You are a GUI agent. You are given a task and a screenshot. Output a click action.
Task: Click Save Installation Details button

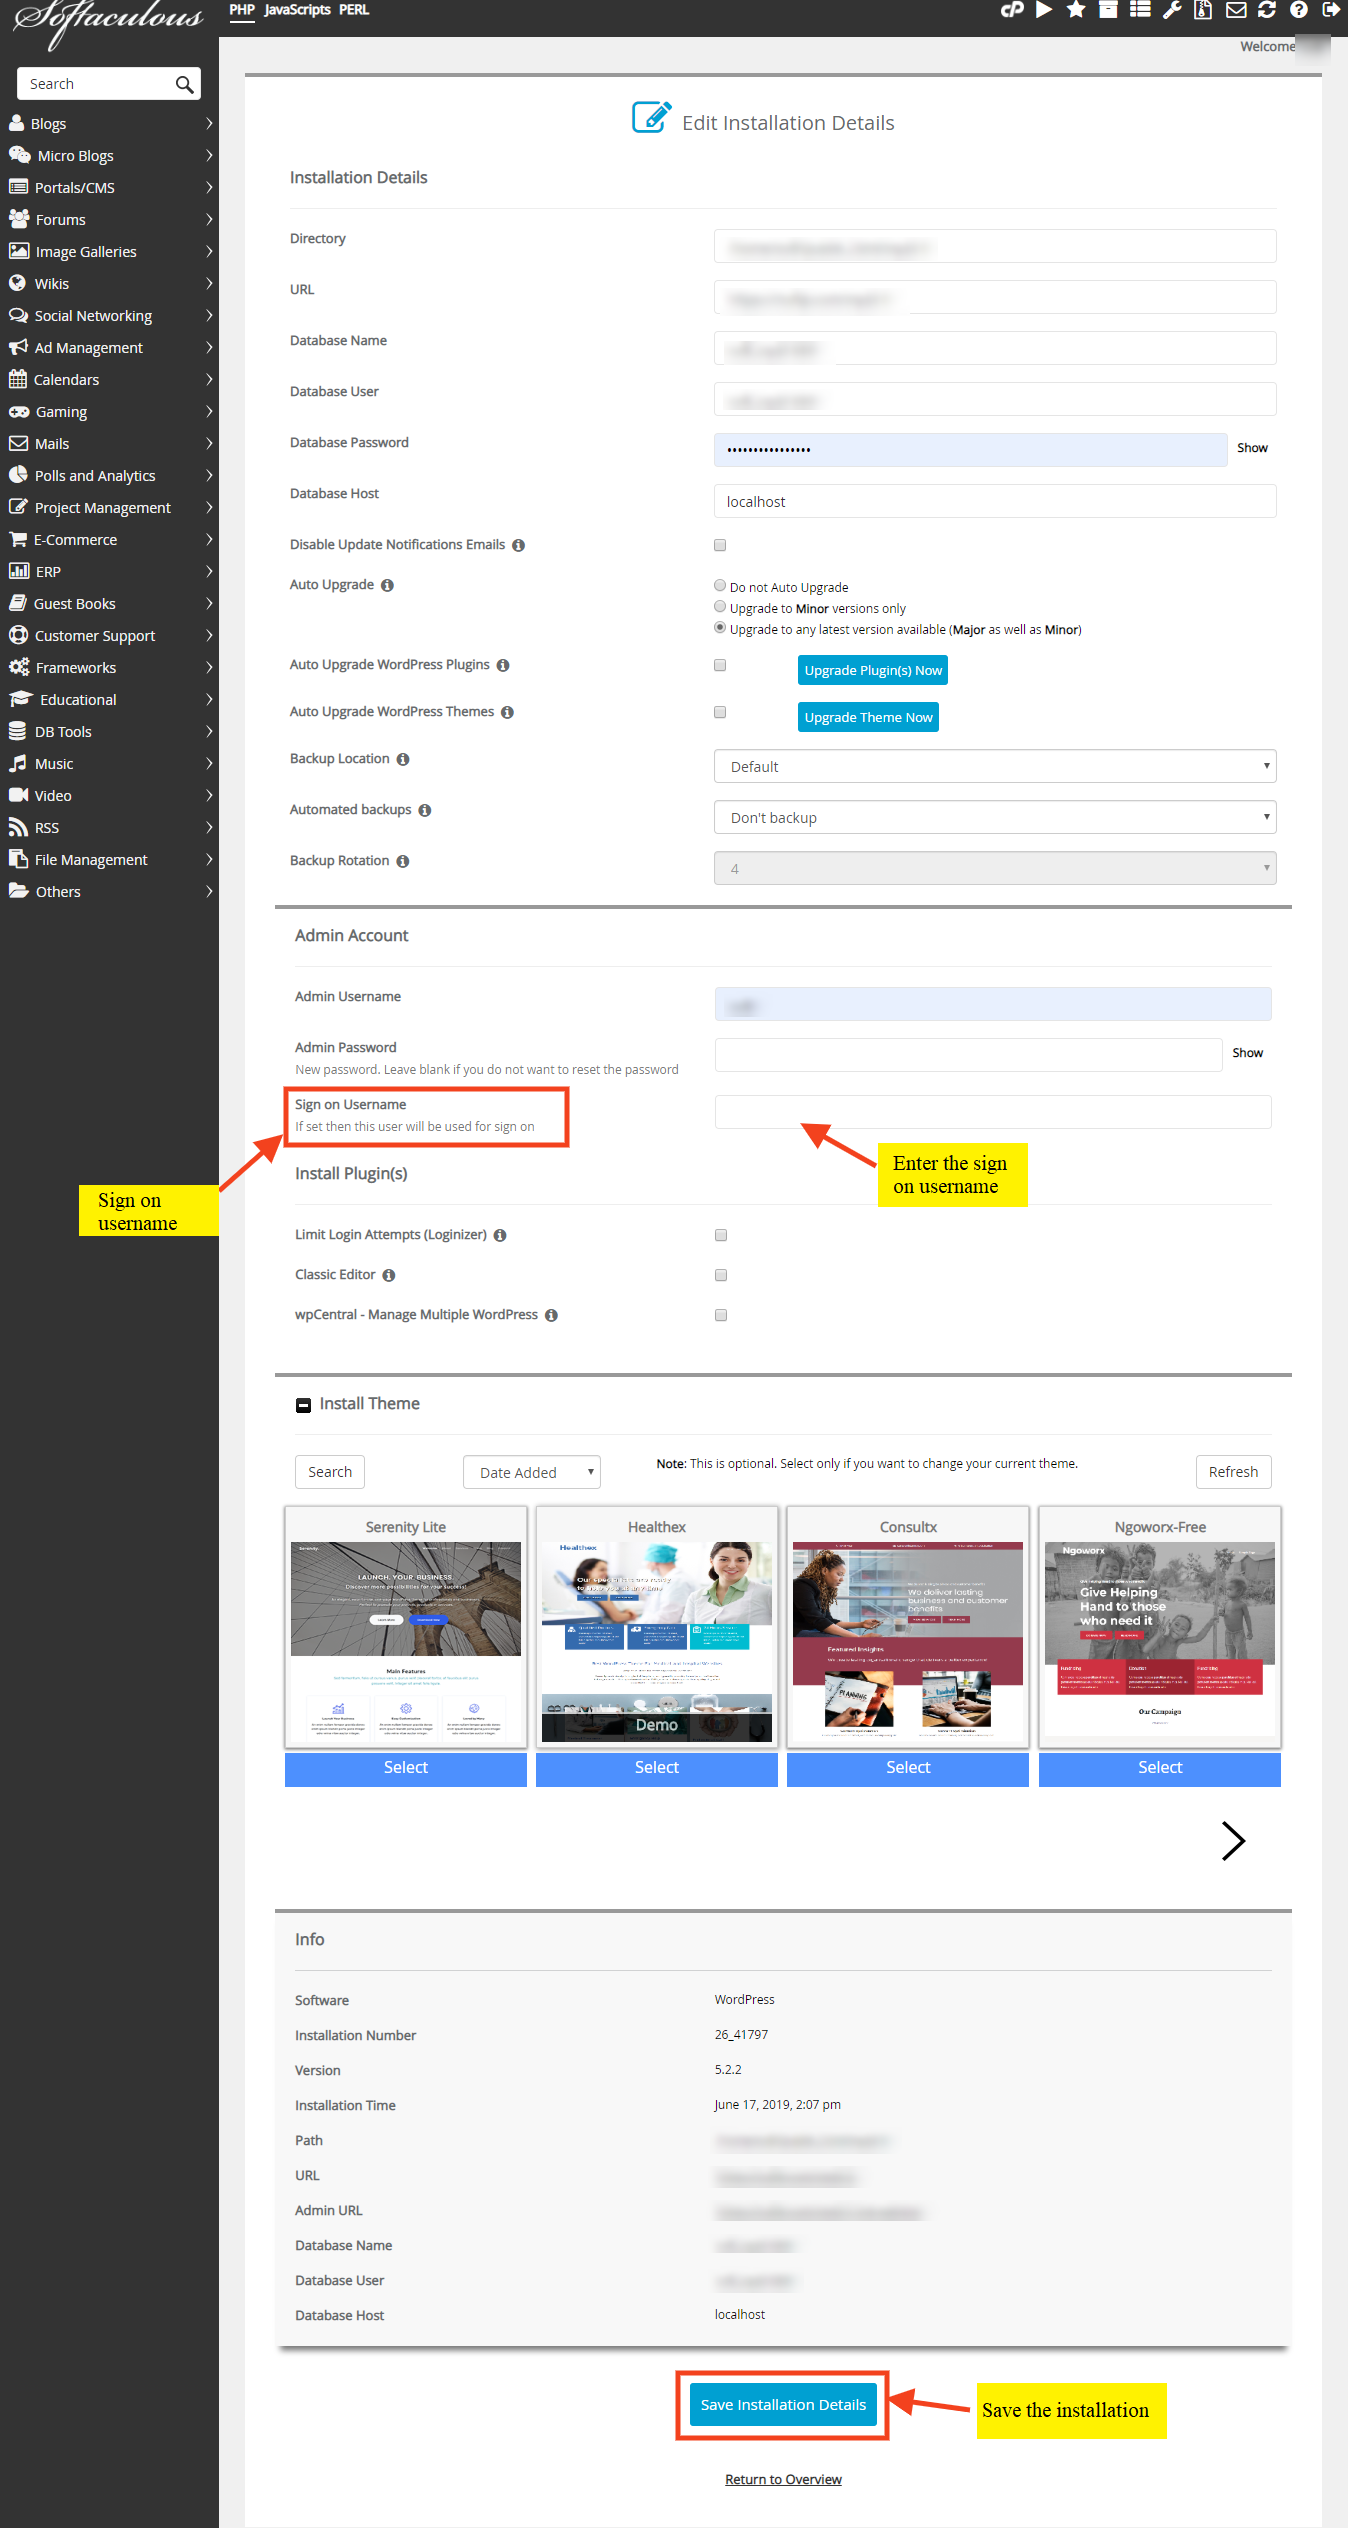coord(783,2404)
